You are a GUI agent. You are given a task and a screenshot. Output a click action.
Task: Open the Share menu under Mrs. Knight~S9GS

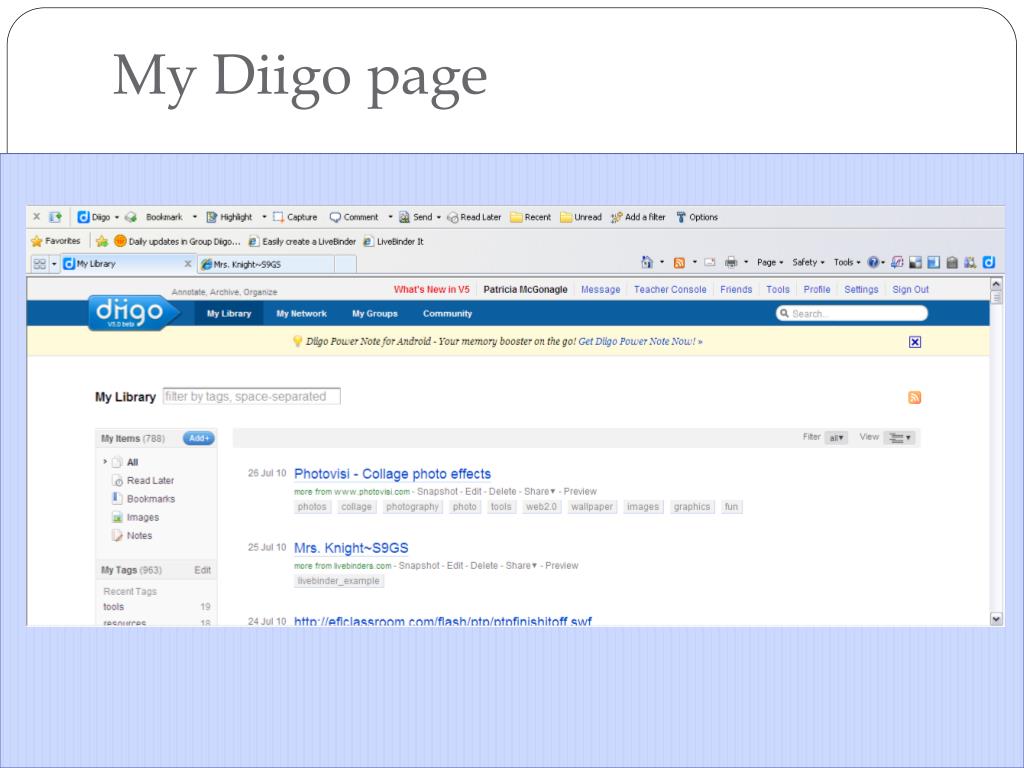(x=521, y=566)
